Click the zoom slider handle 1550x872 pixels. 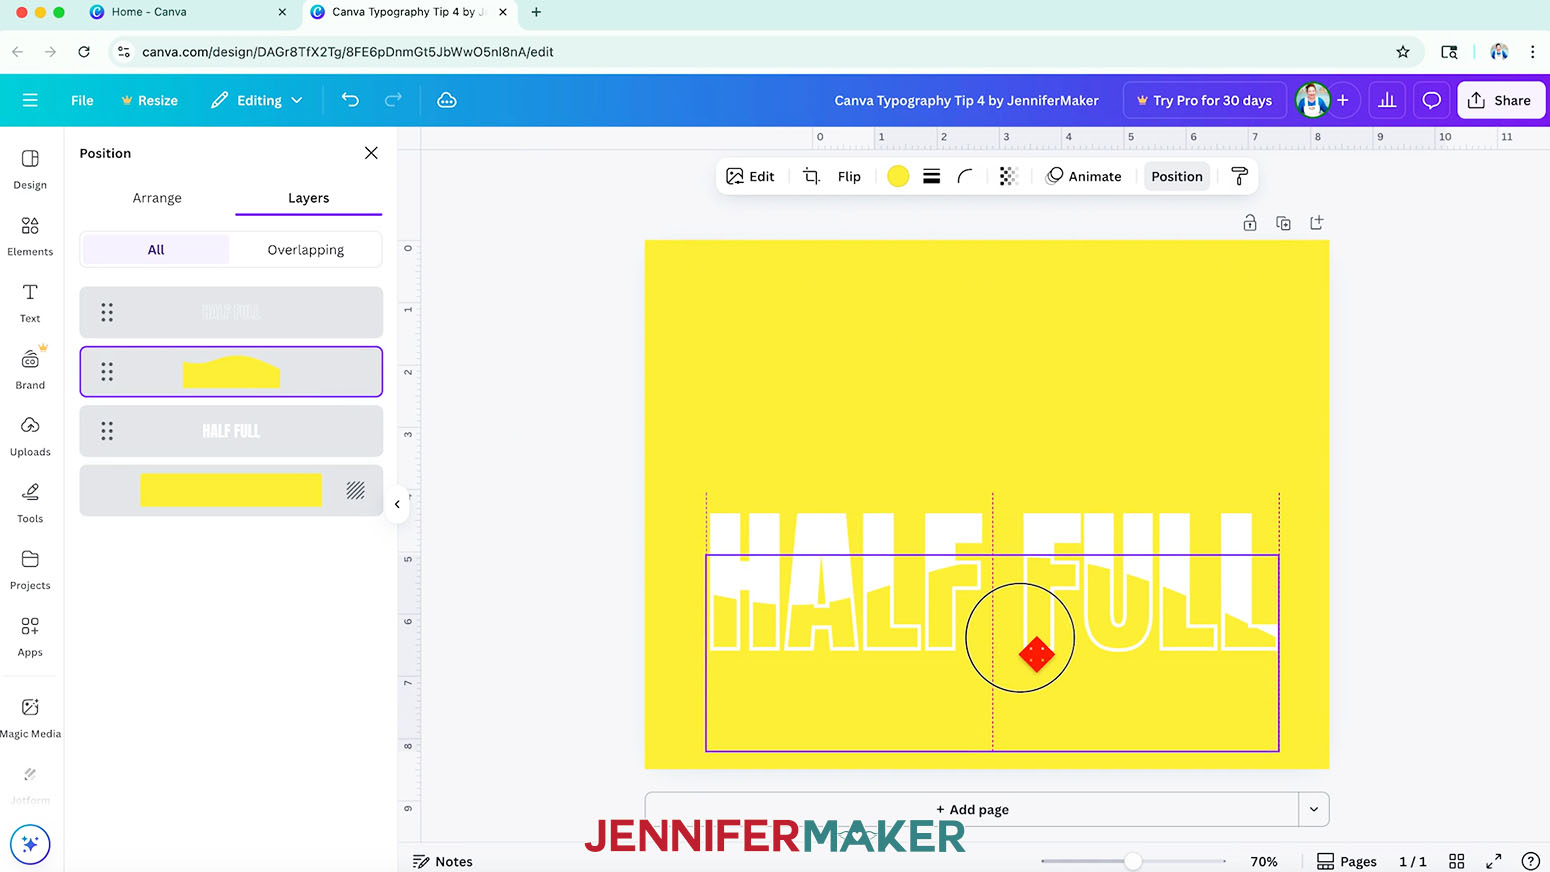click(x=1132, y=861)
